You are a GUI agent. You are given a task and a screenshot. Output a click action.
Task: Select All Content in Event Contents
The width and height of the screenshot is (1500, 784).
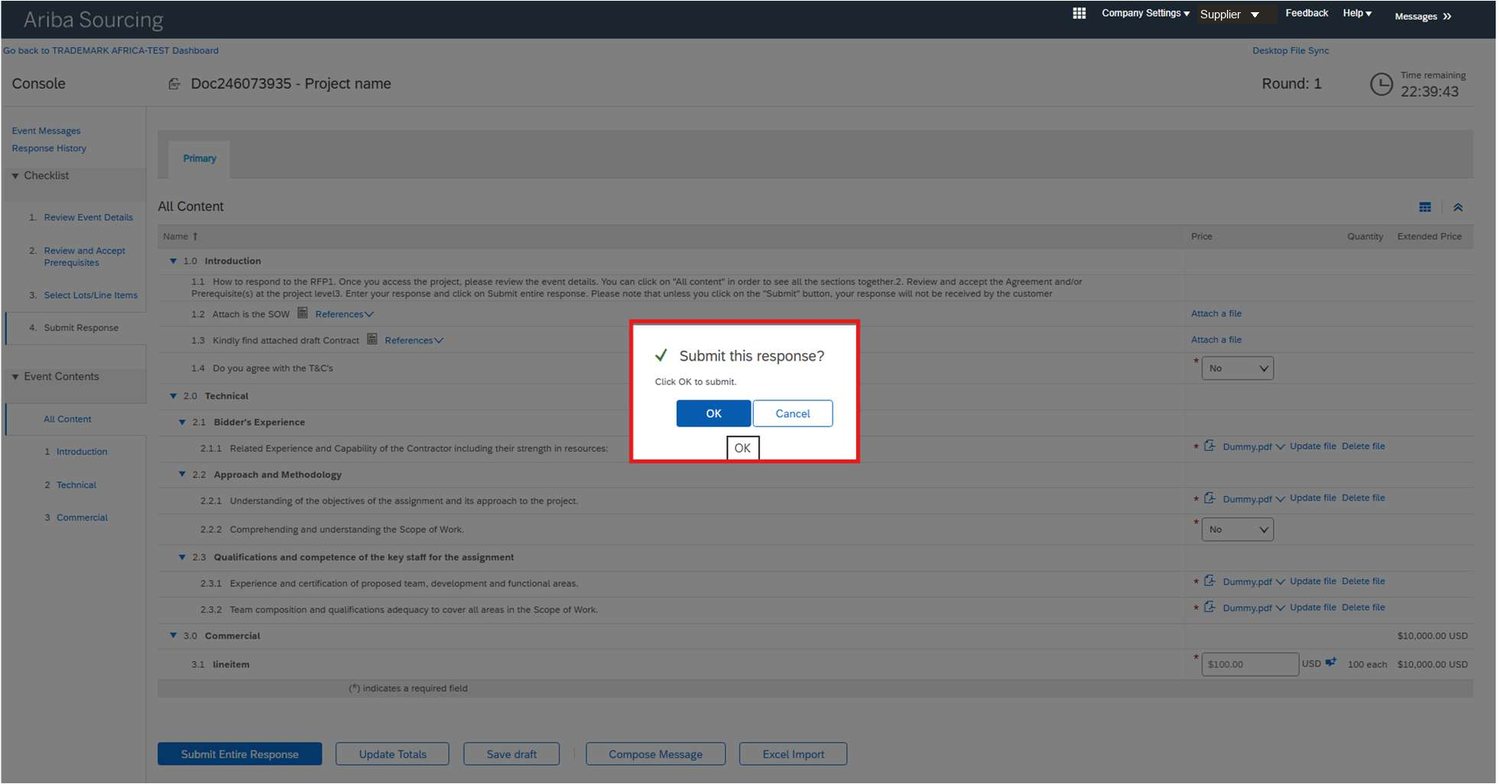67,419
